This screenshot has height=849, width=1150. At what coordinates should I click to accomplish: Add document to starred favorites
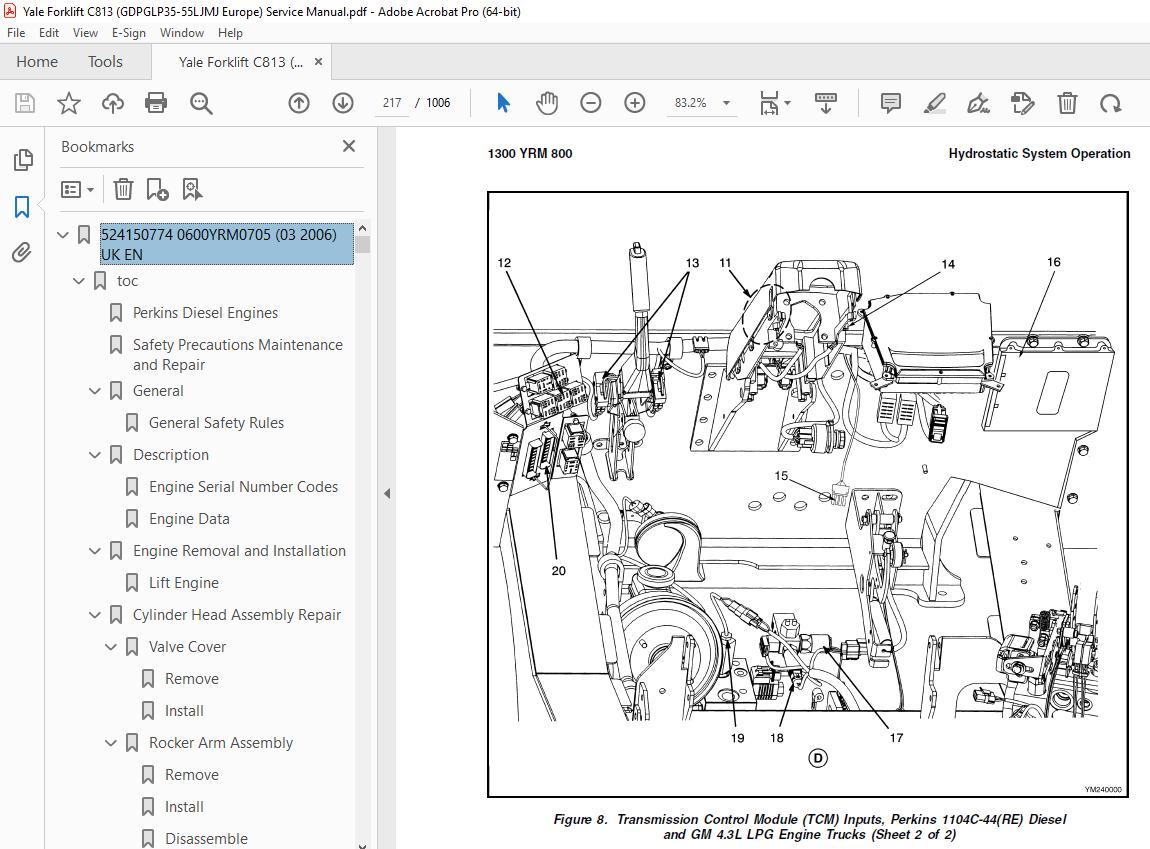[69, 103]
